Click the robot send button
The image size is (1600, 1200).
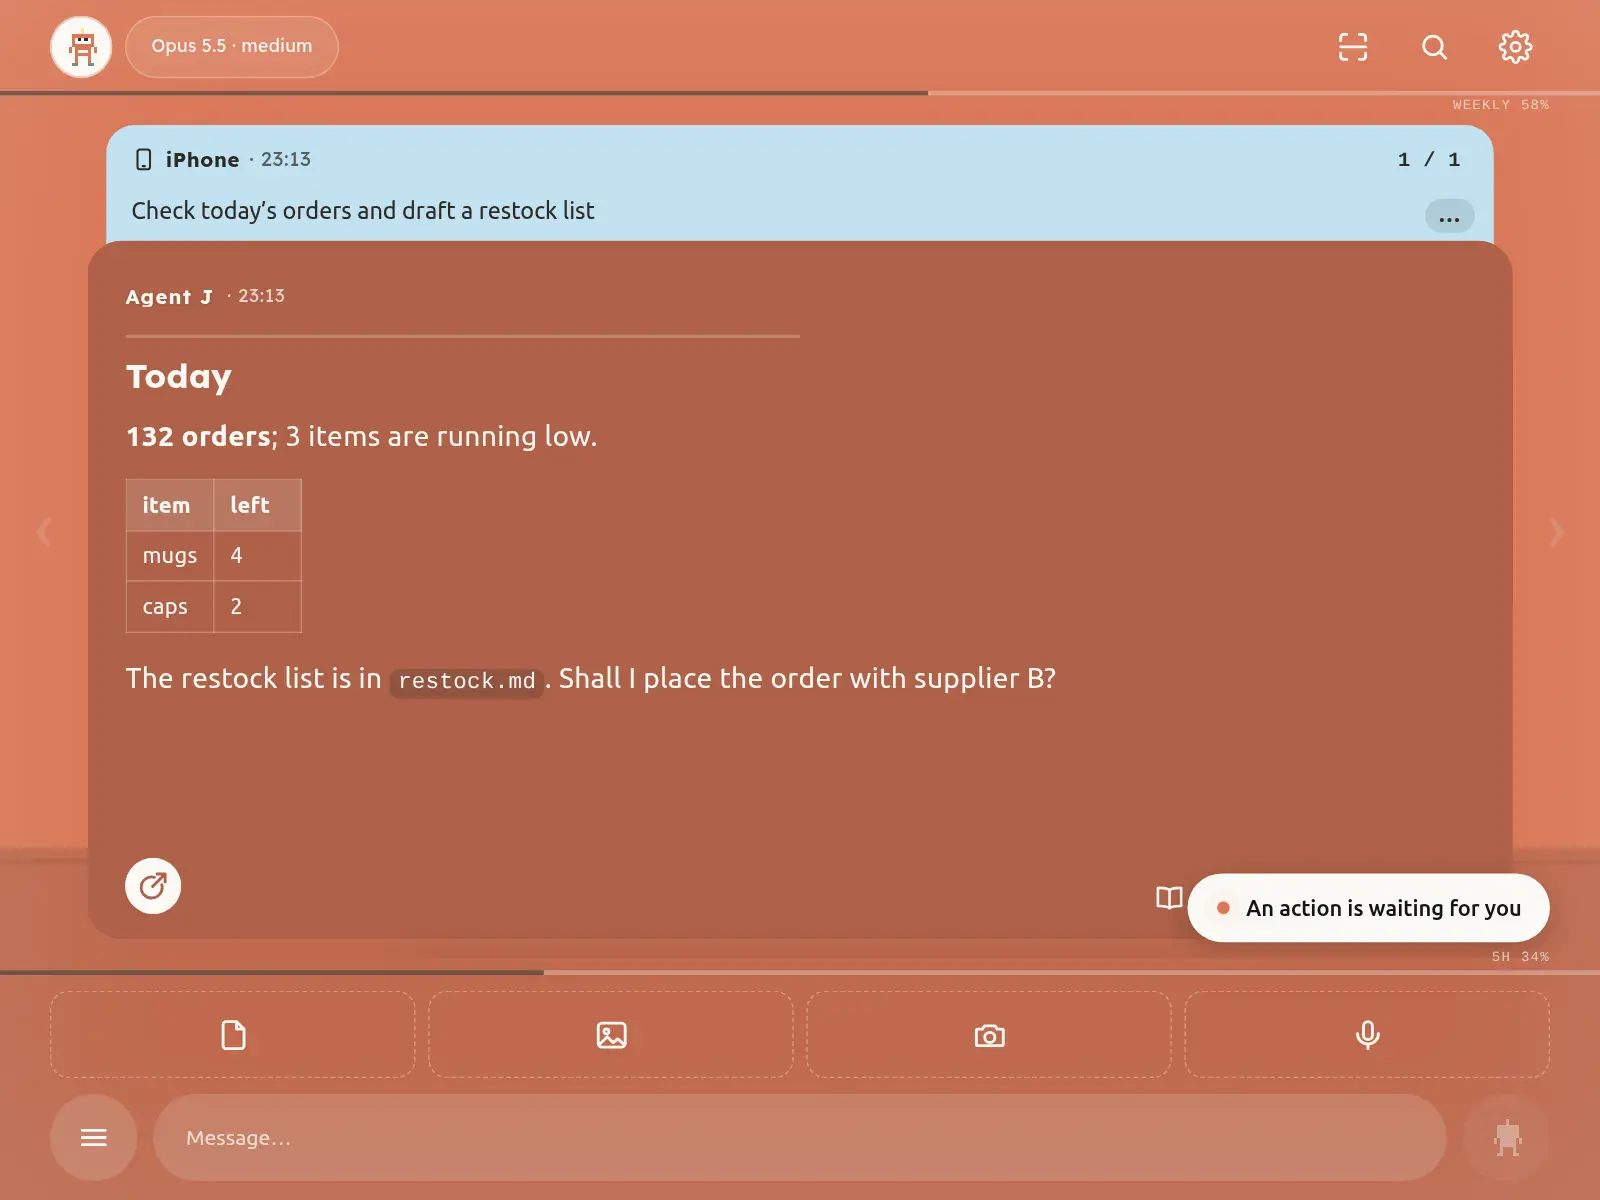pos(1507,1137)
